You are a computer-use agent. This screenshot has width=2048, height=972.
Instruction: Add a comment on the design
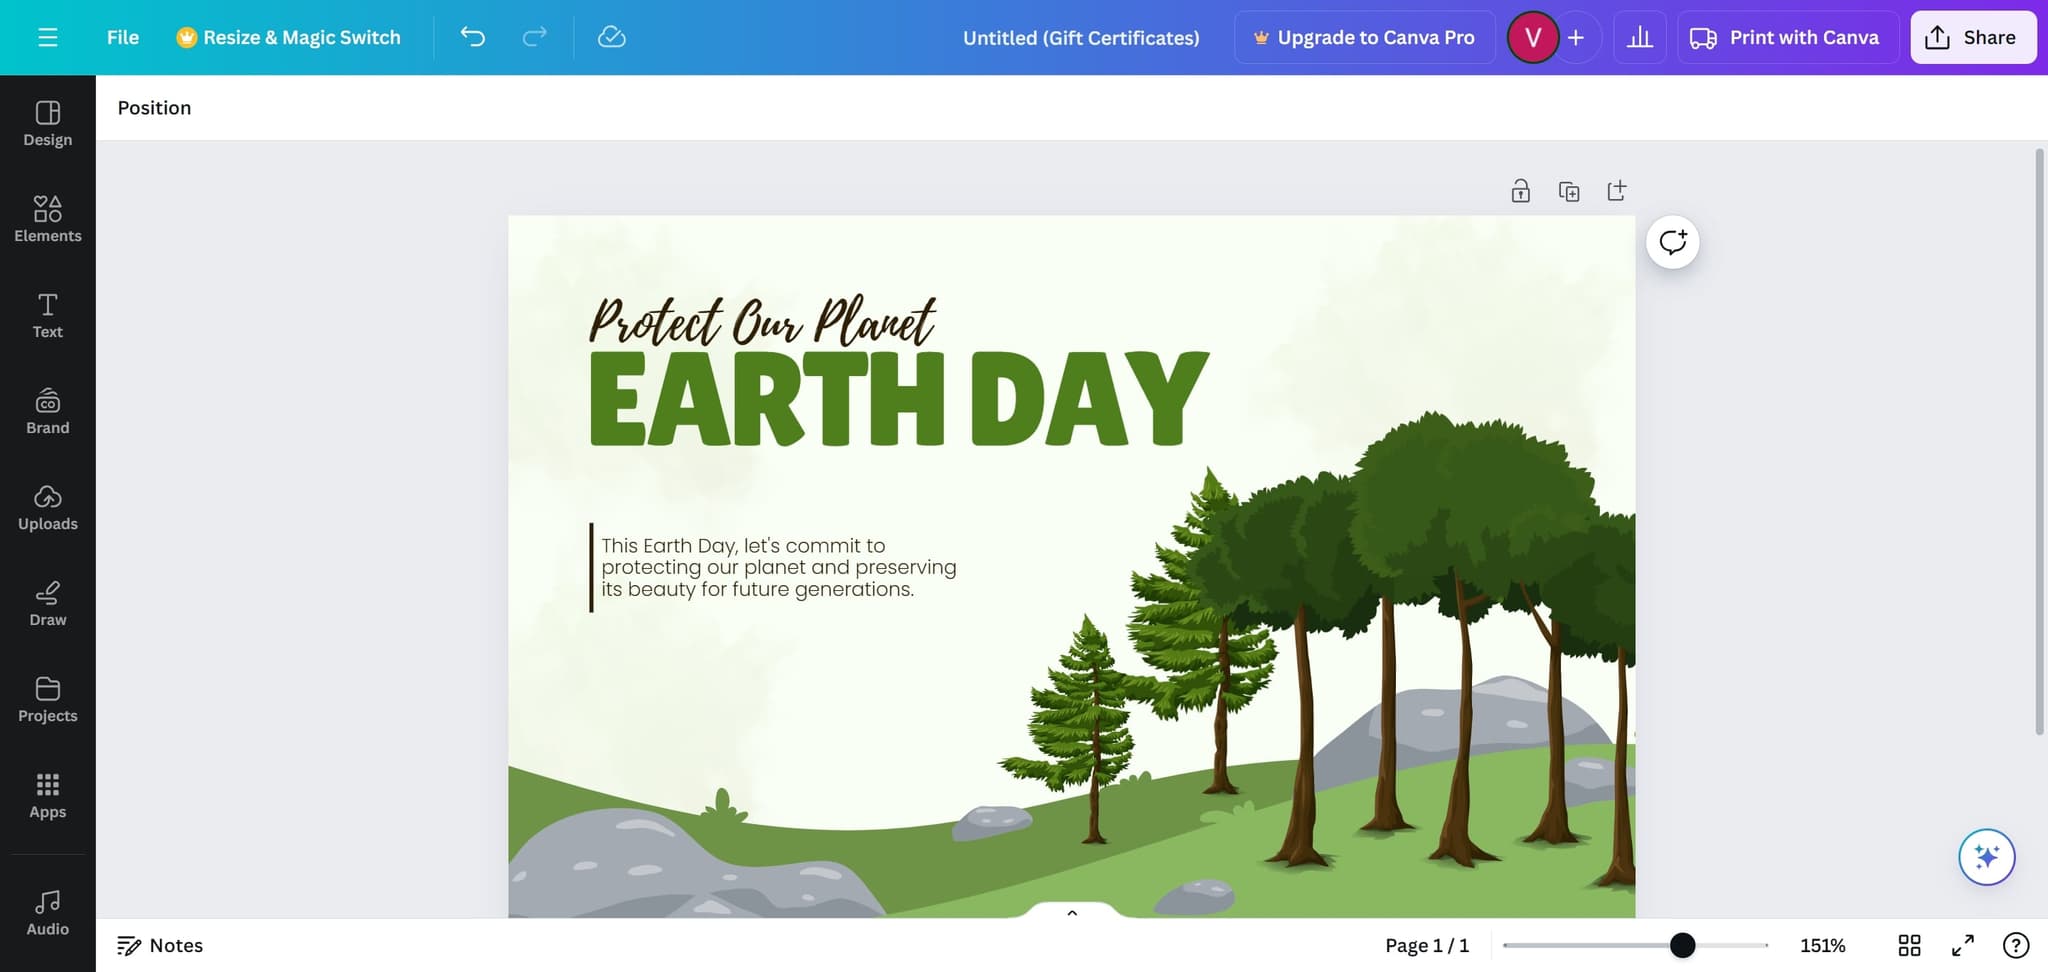coord(1672,241)
